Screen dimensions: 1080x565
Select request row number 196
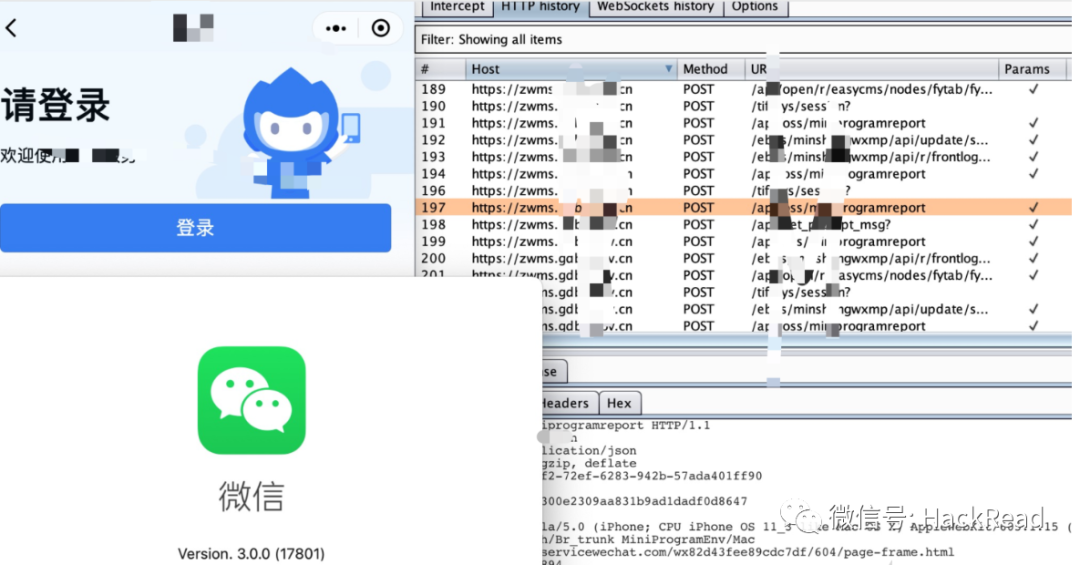click(x=742, y=190)
